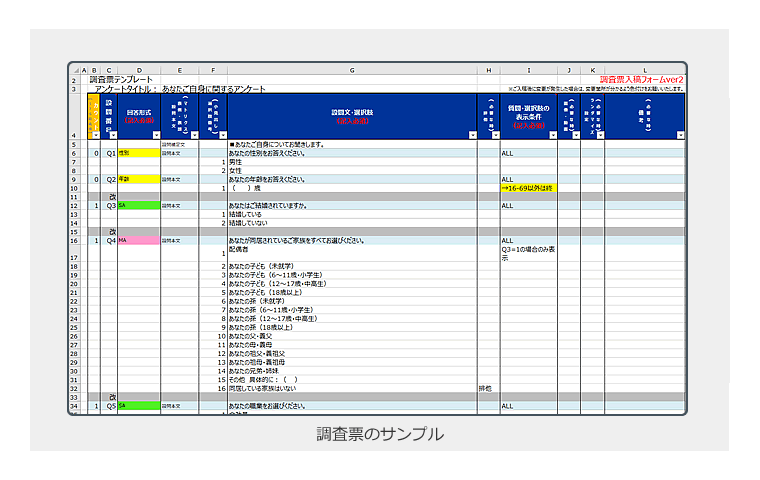Open filter dropdown in column K header

[x=600, y=135]
